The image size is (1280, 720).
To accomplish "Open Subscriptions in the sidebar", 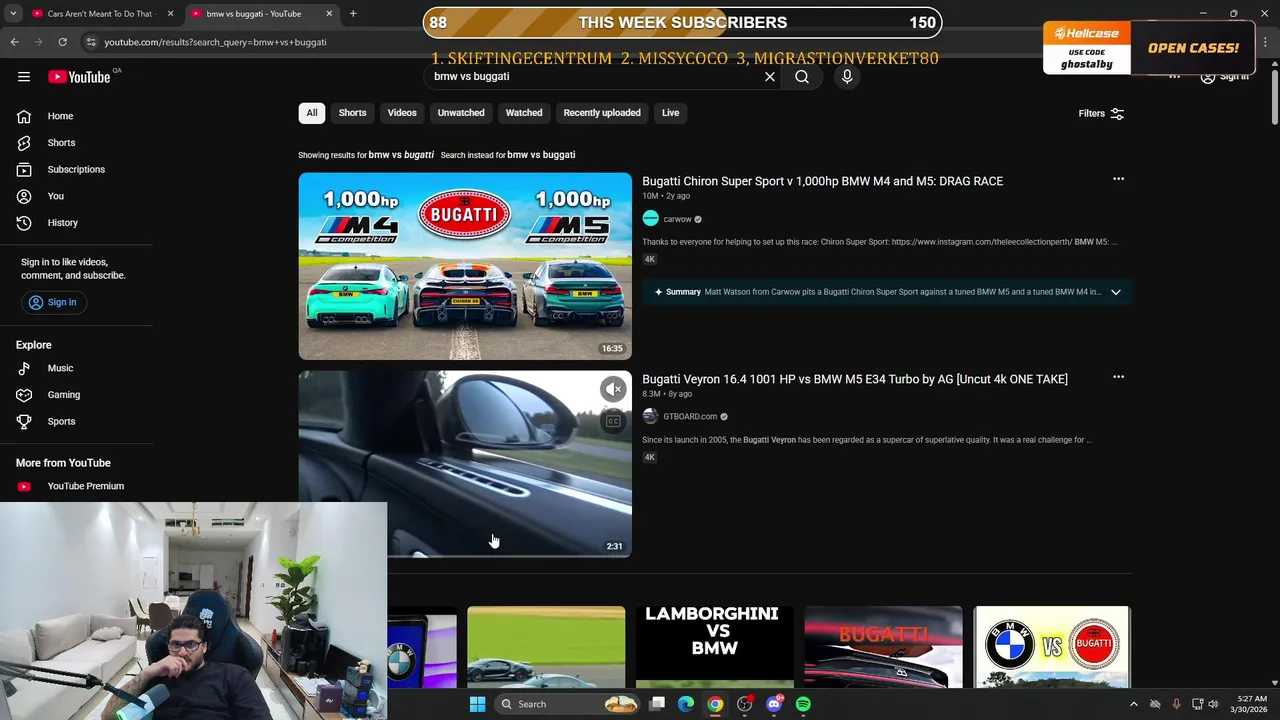I will pyautogui.click(x=76, y=170).
